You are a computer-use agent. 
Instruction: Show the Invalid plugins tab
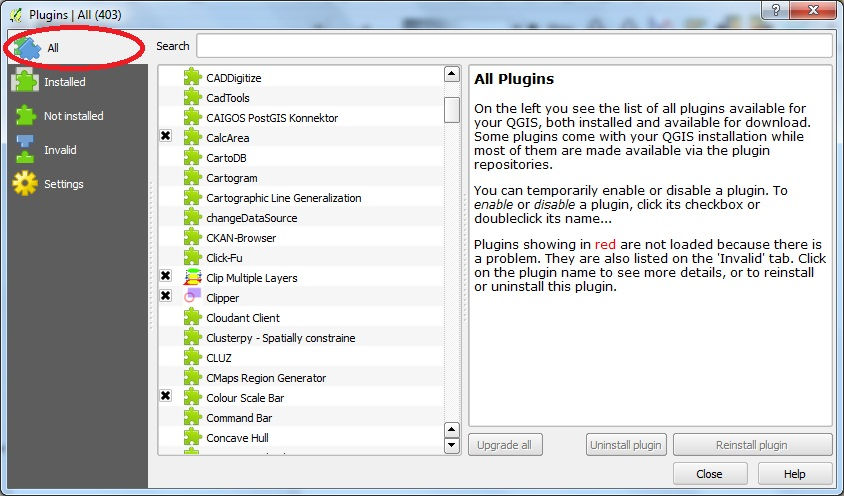click(77, 150)
